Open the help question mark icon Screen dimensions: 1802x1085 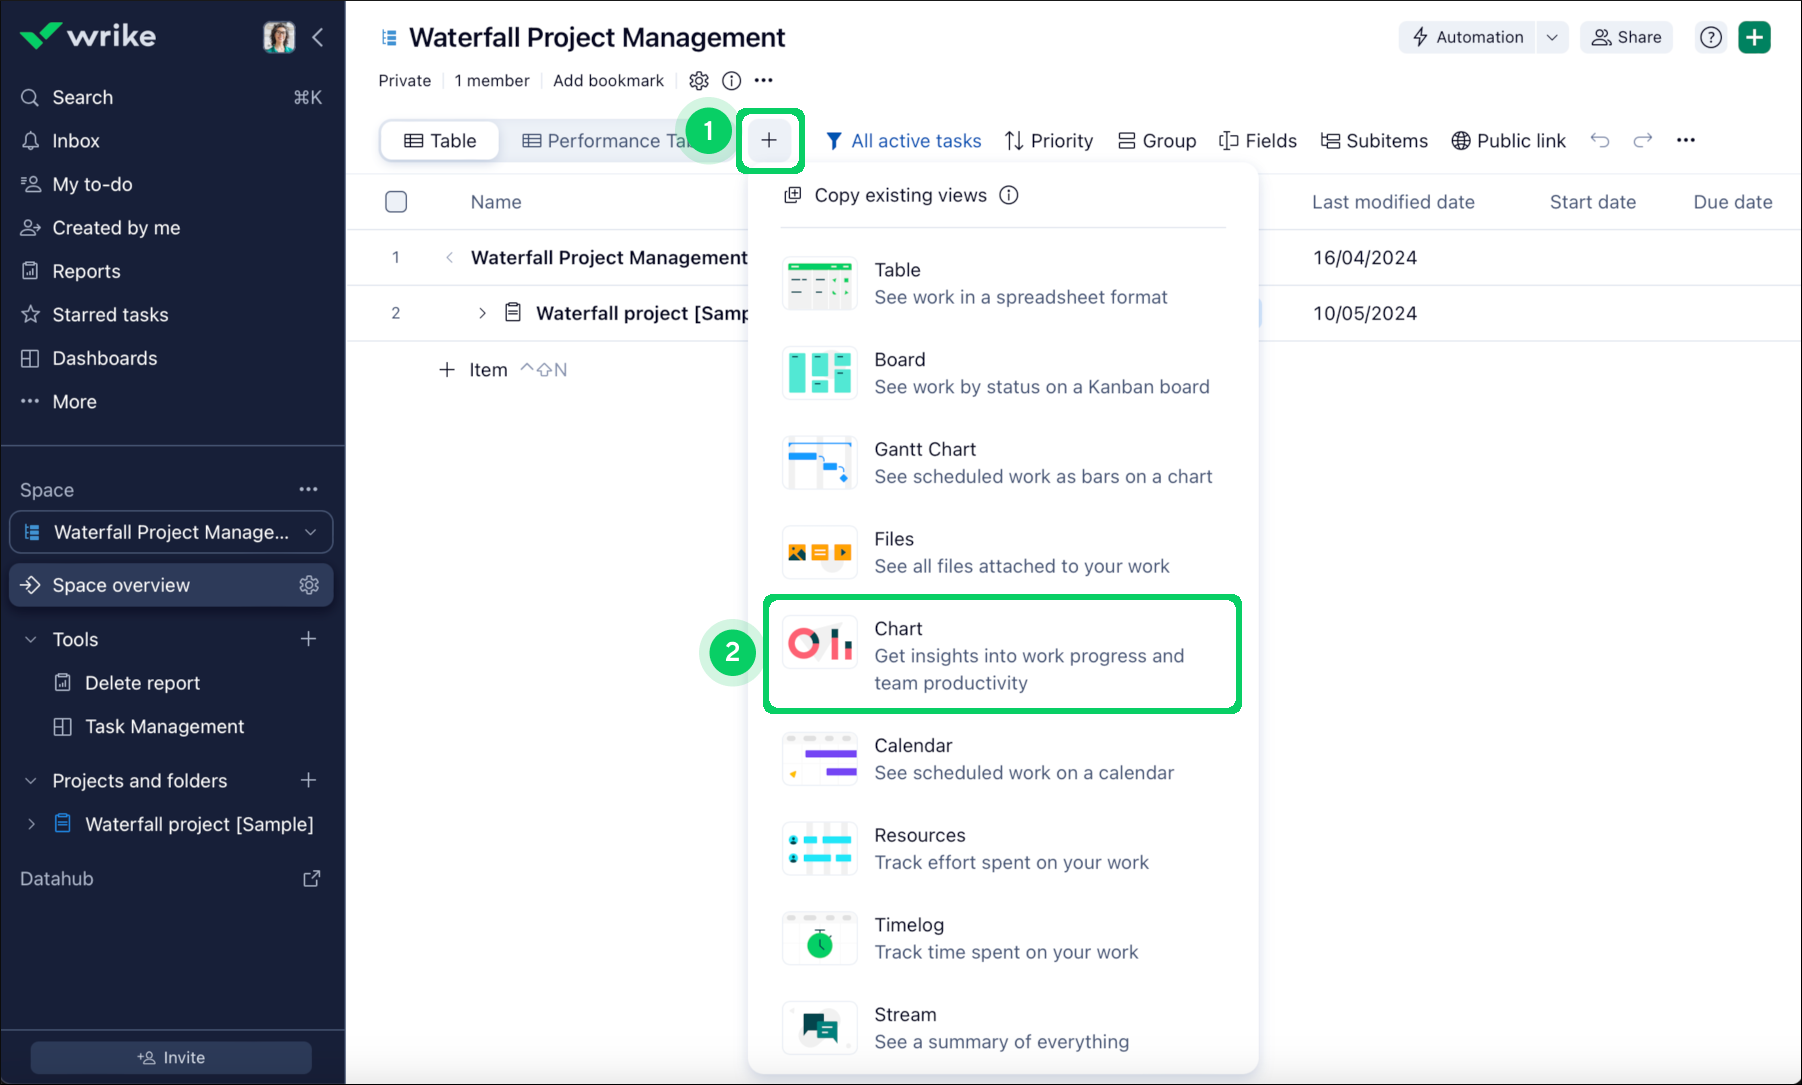[x=1711, y=38]
